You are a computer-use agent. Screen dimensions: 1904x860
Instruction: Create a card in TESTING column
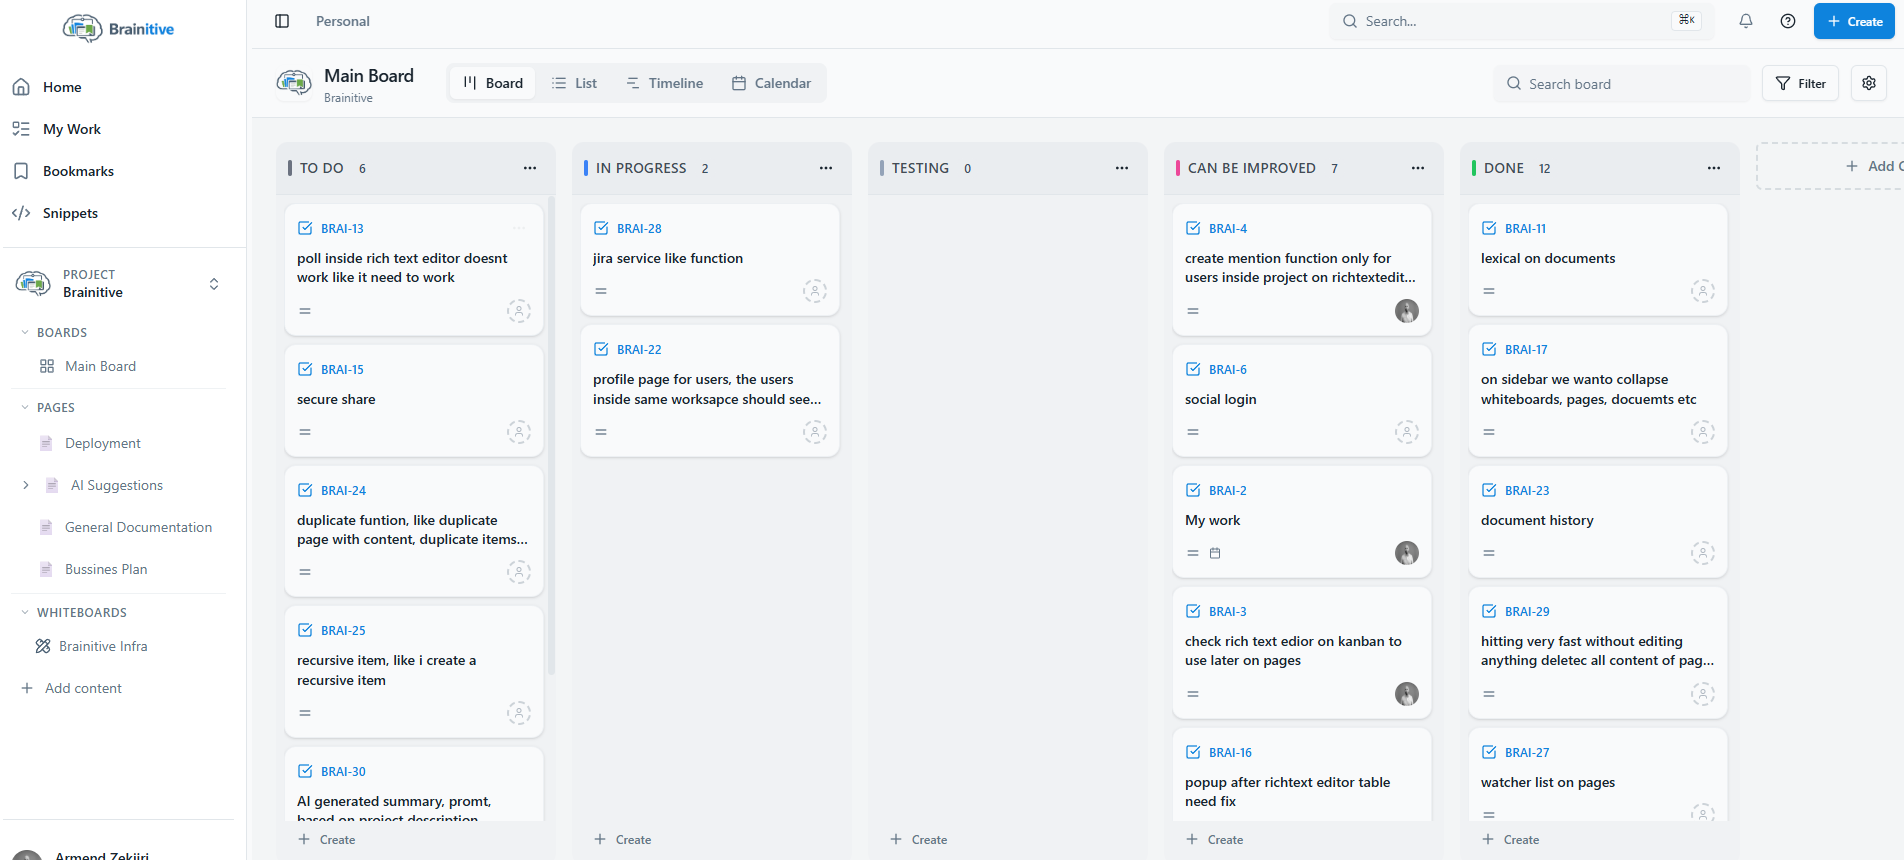(919, 839)
